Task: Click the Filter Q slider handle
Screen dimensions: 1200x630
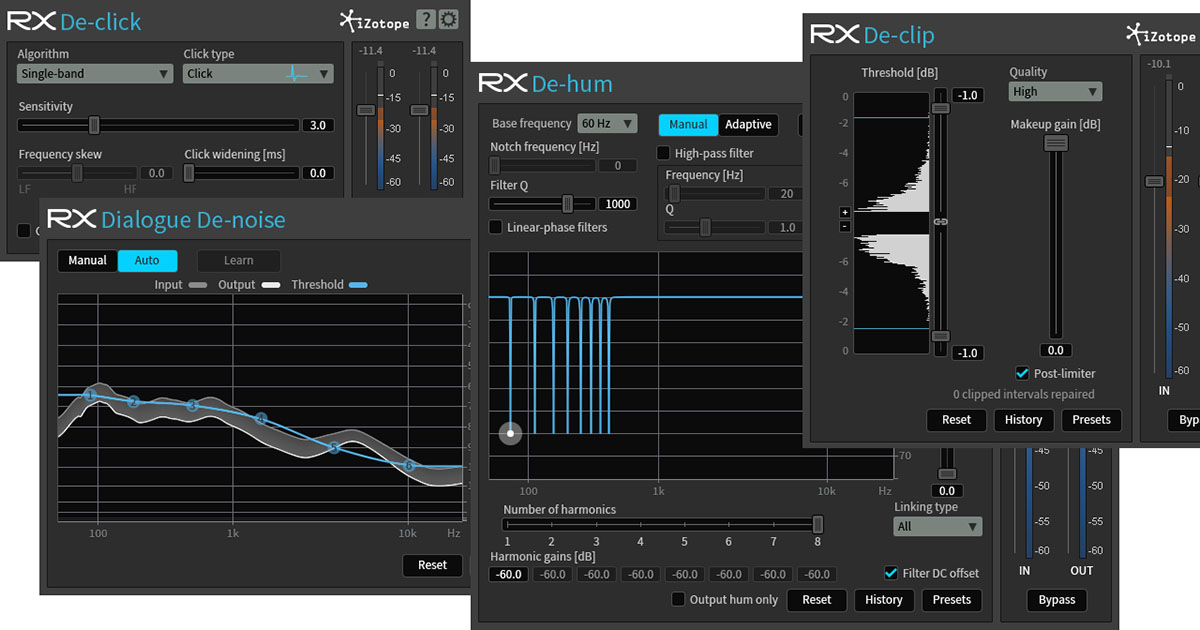Action: point(568,204)
